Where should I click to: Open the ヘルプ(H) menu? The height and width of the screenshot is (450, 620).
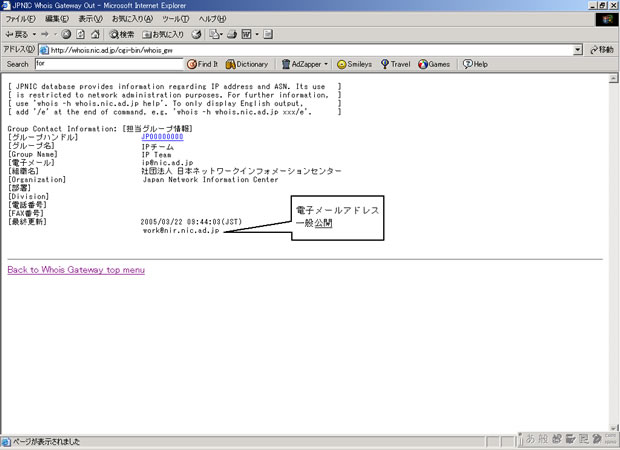[x=212, y=19]
